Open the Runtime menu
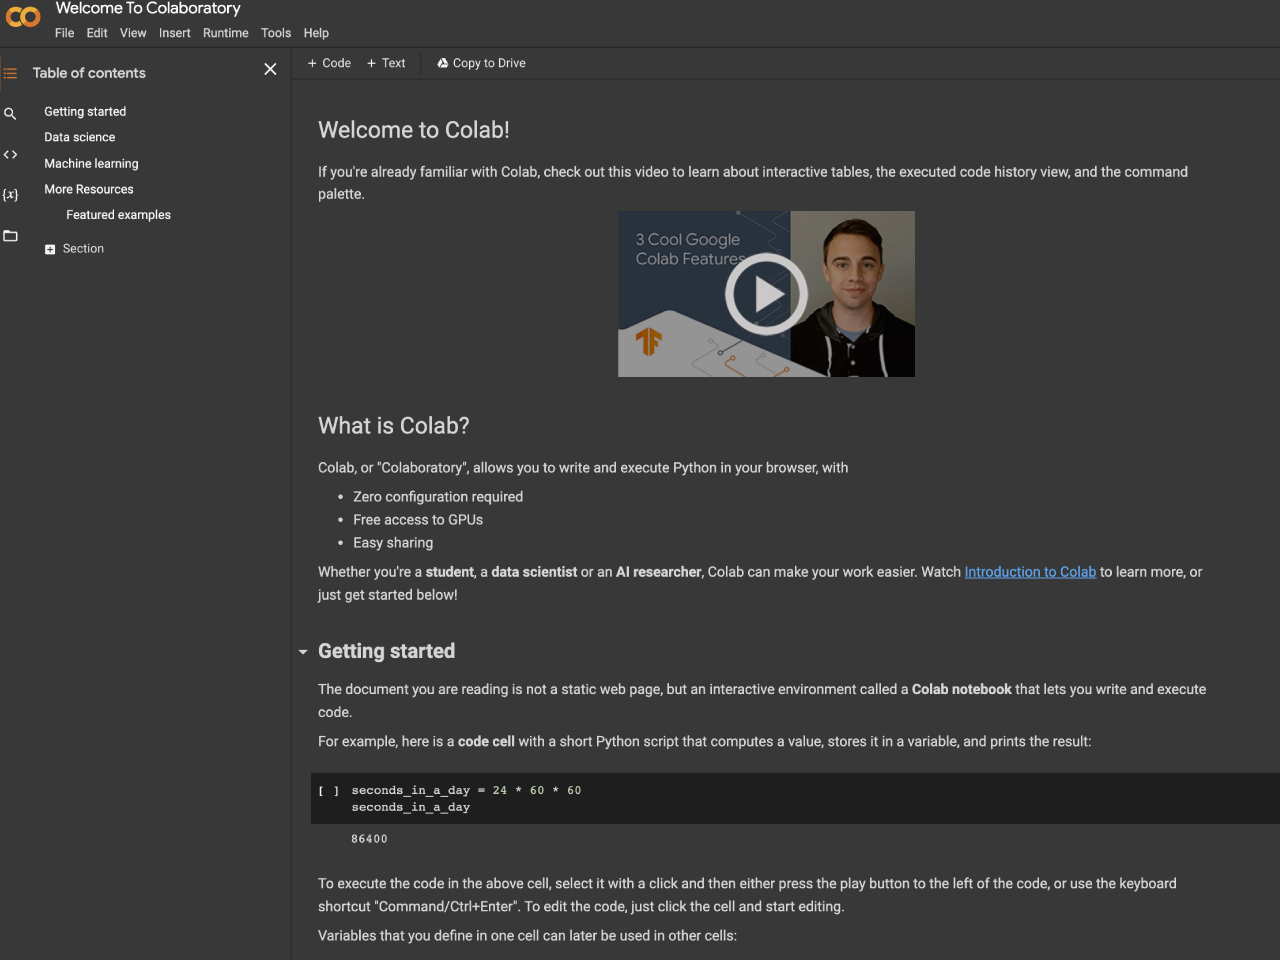1280x960 pixels. (x=226, y=33)
